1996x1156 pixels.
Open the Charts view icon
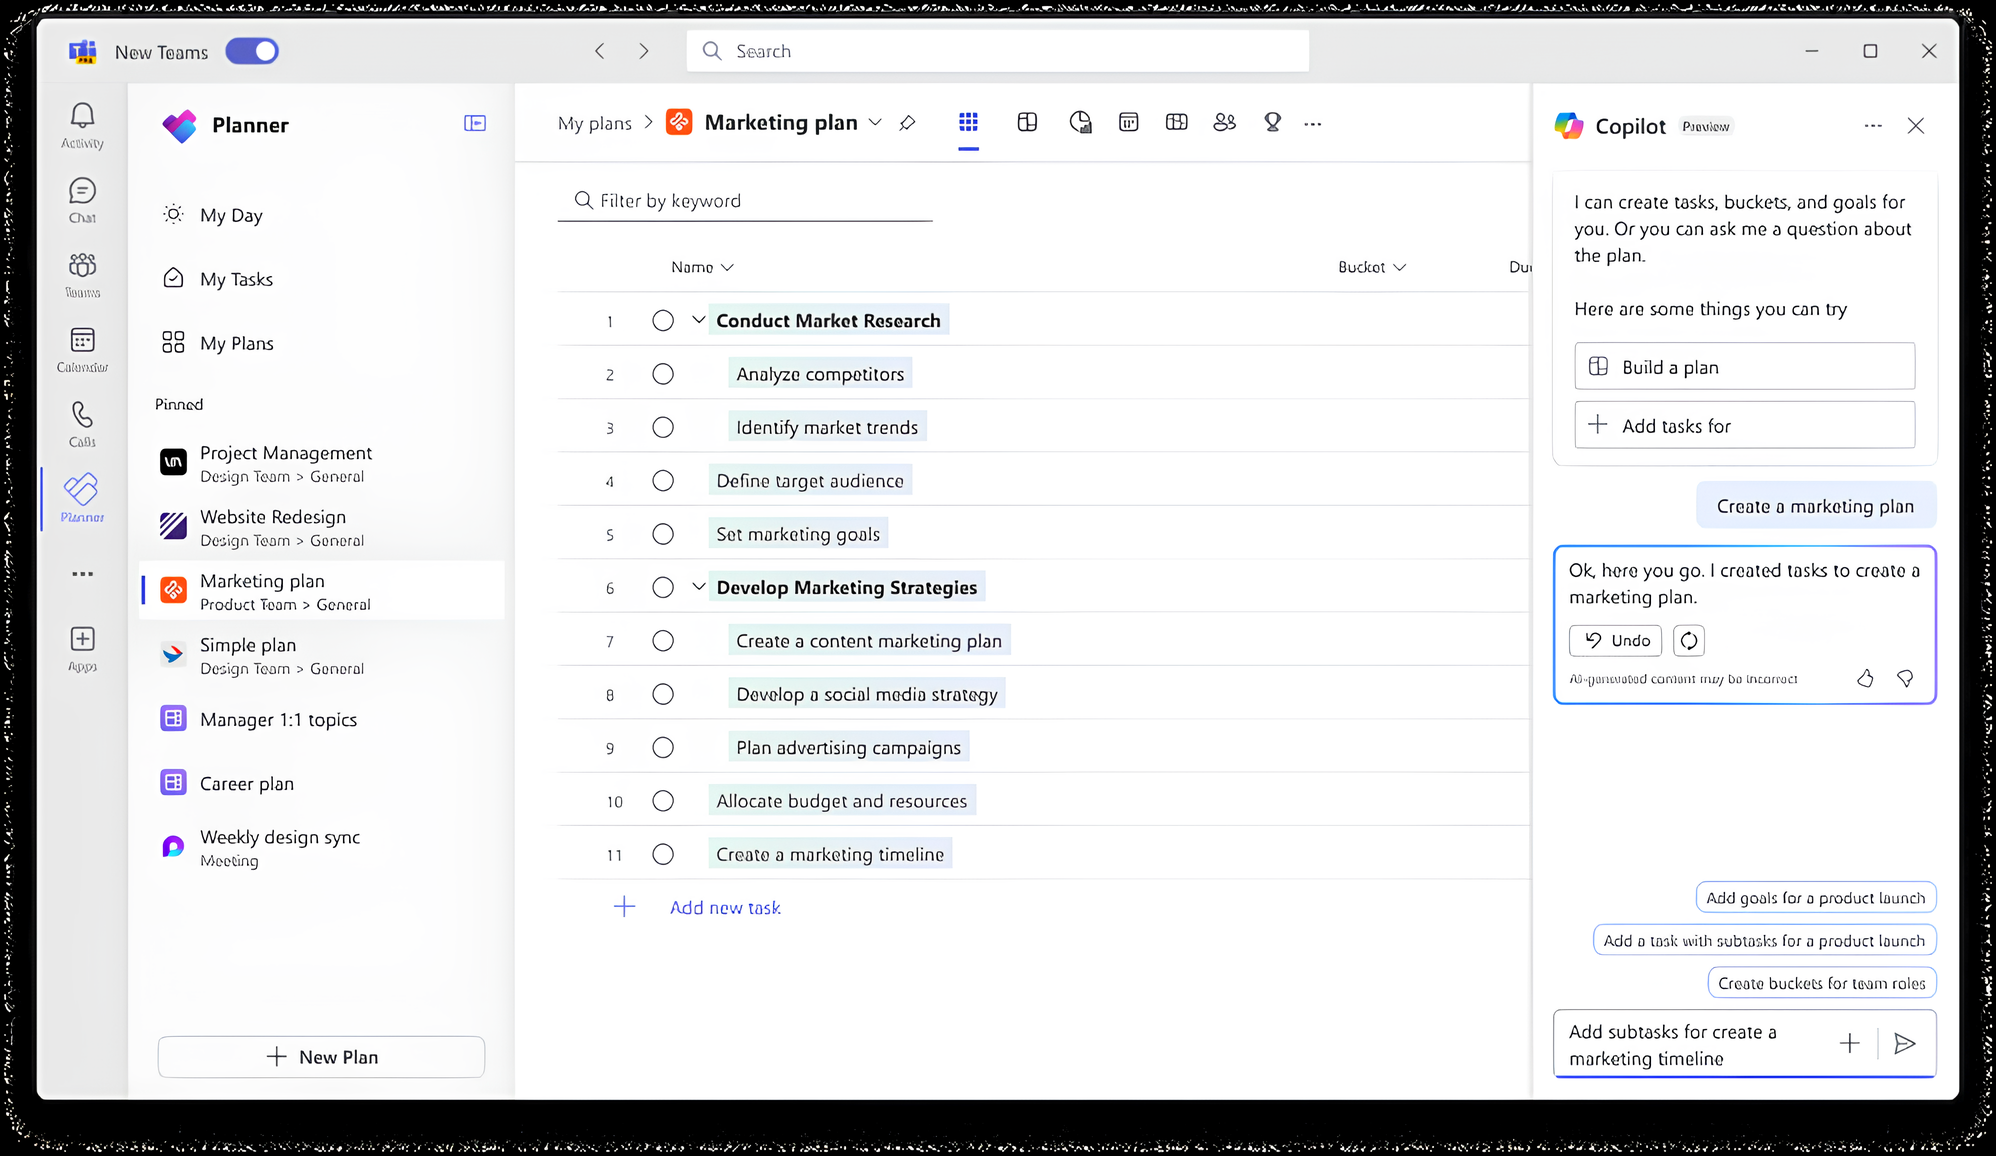[1080, 123]
